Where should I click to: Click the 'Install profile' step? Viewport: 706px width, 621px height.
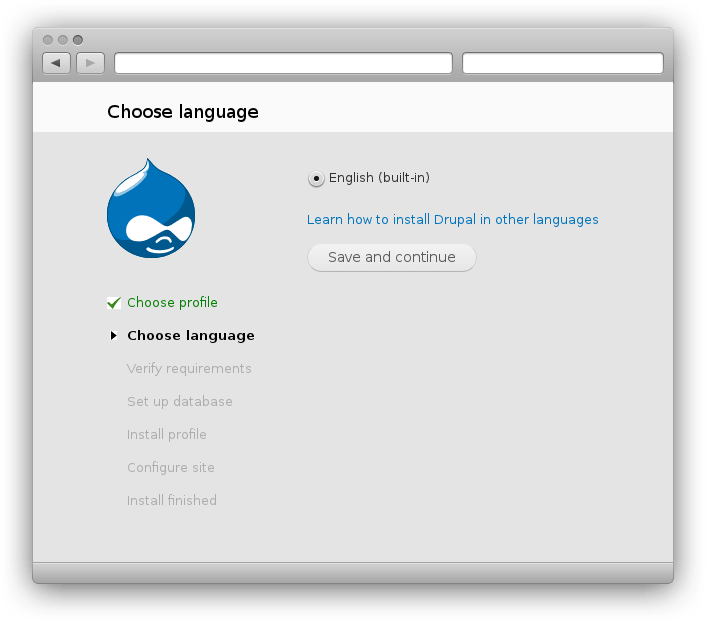click(167, 435)
